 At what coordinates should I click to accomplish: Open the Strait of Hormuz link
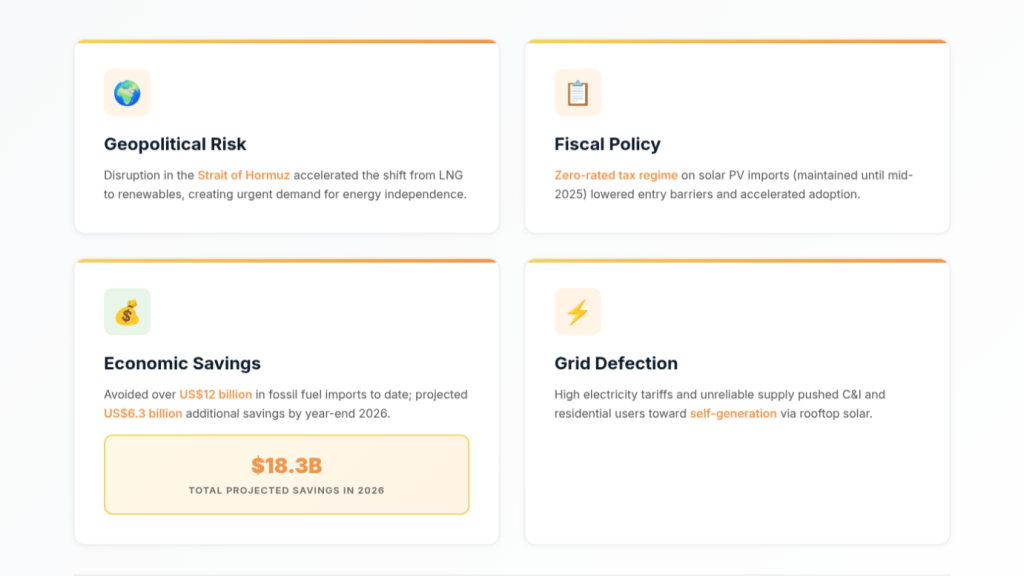tap(243, 175)
